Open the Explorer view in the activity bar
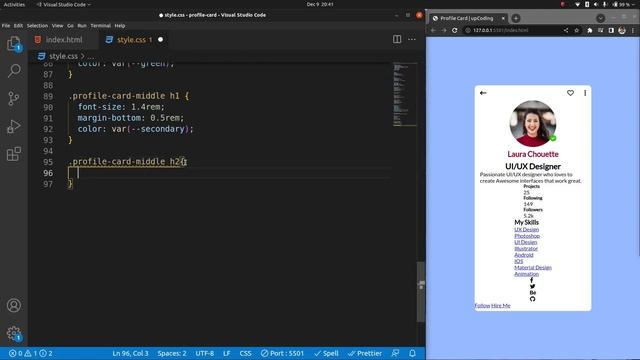This screenshot has height=360, width=640. 13,44
